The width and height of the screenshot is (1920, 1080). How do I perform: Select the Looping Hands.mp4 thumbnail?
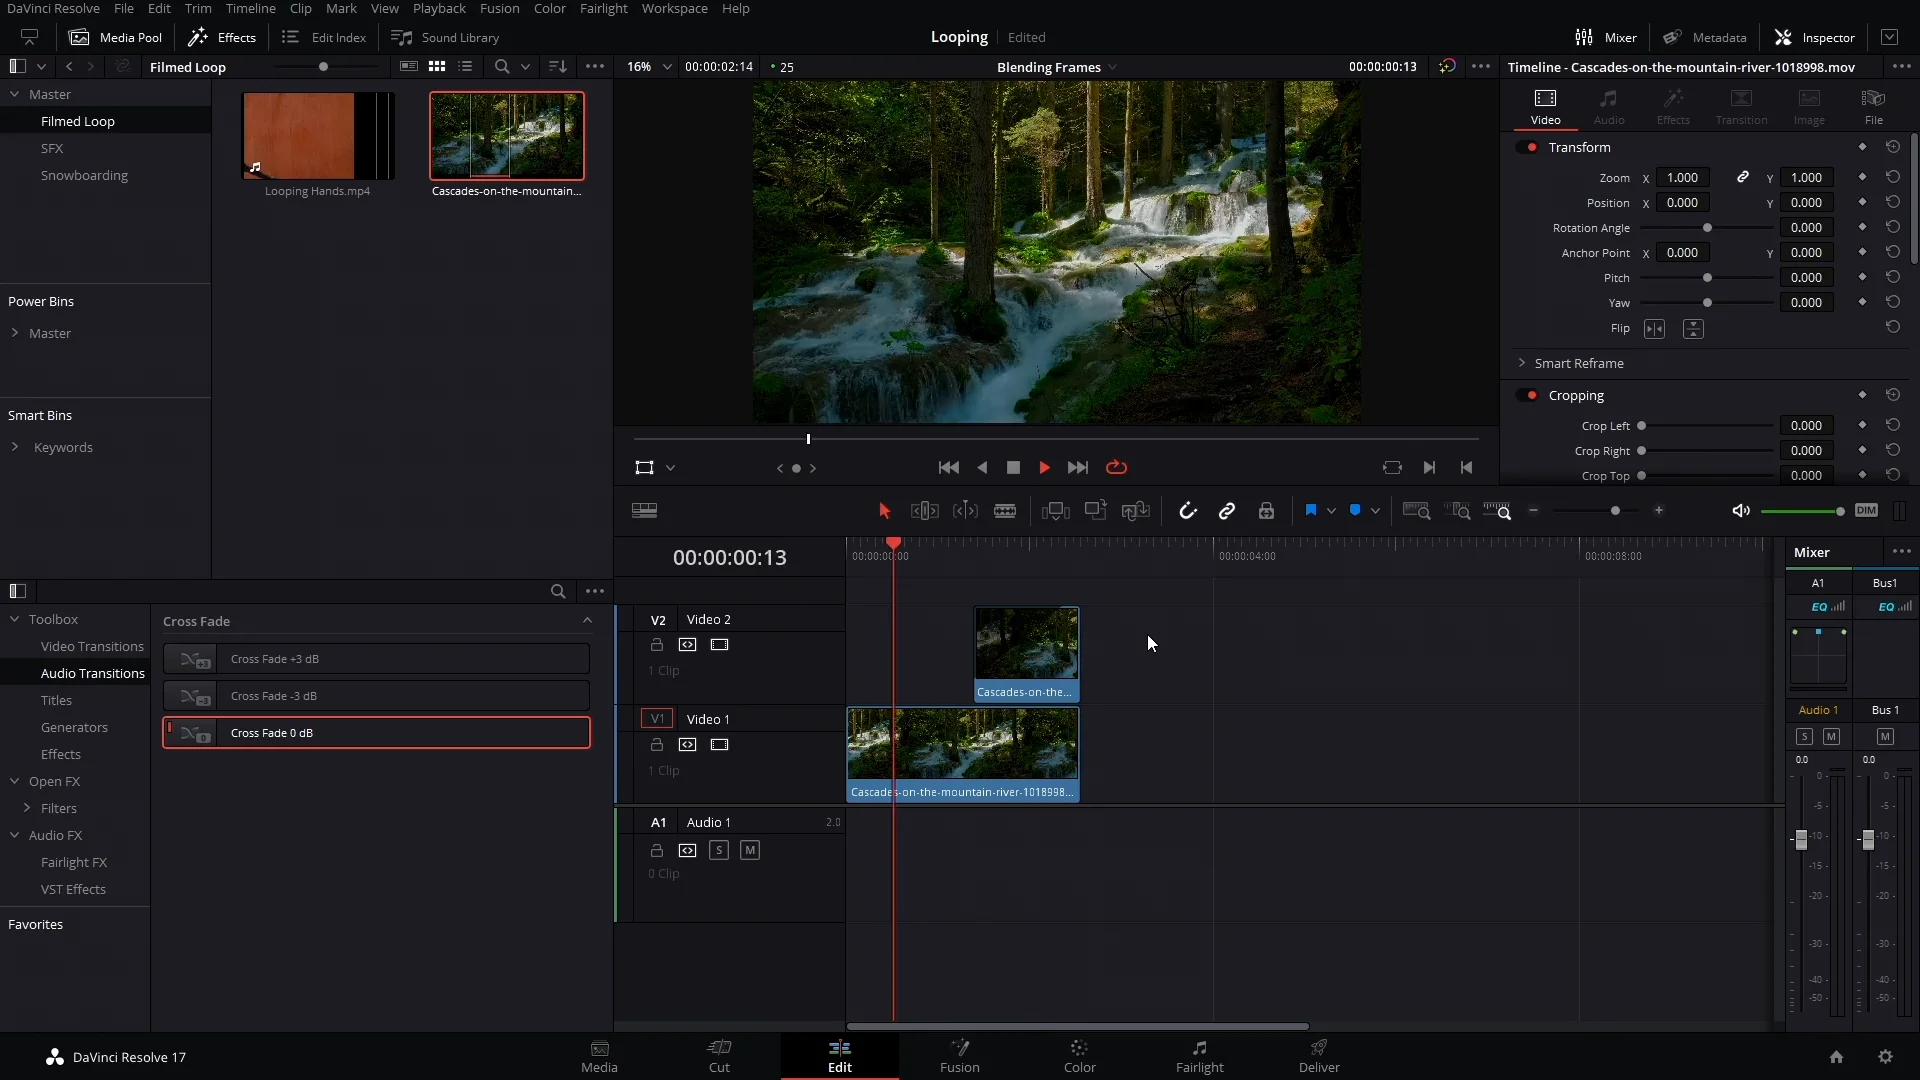click(x=318, y=136)
